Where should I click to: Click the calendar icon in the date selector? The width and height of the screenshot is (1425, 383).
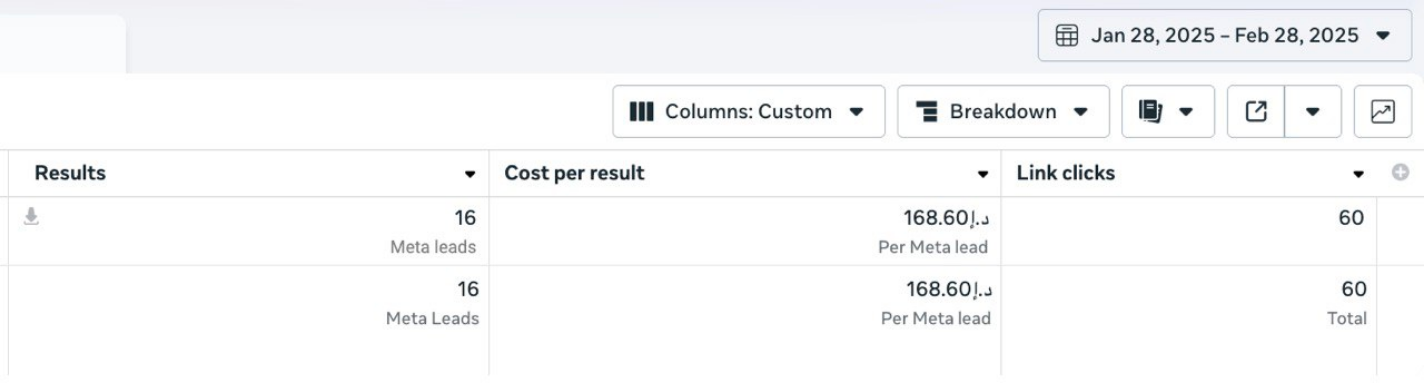(x=1067, y=36)
